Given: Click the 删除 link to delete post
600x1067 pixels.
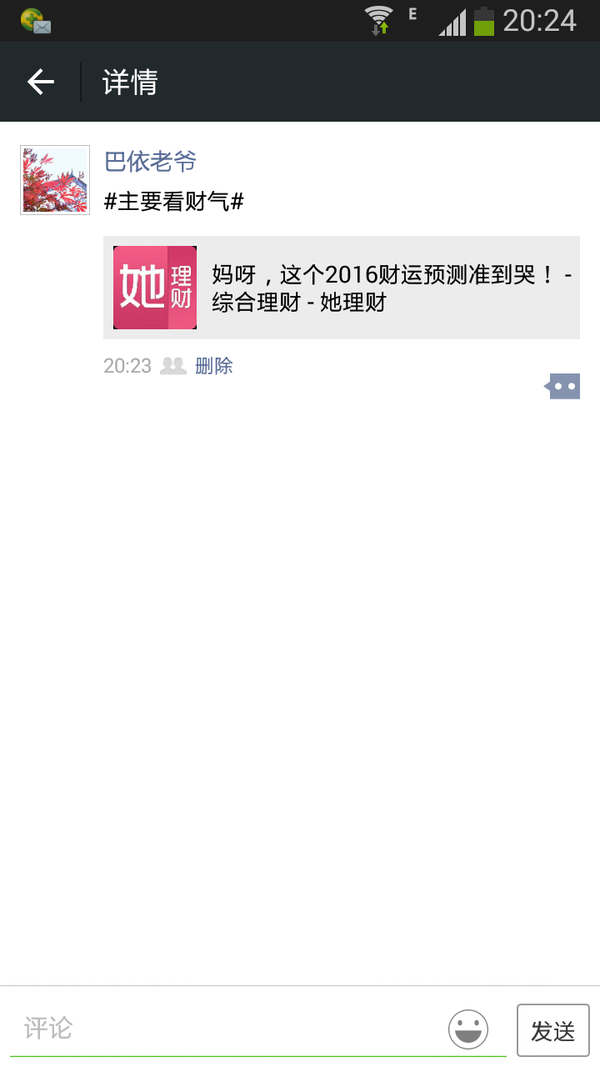Looking at the screenshot, I should coord(214,366).
